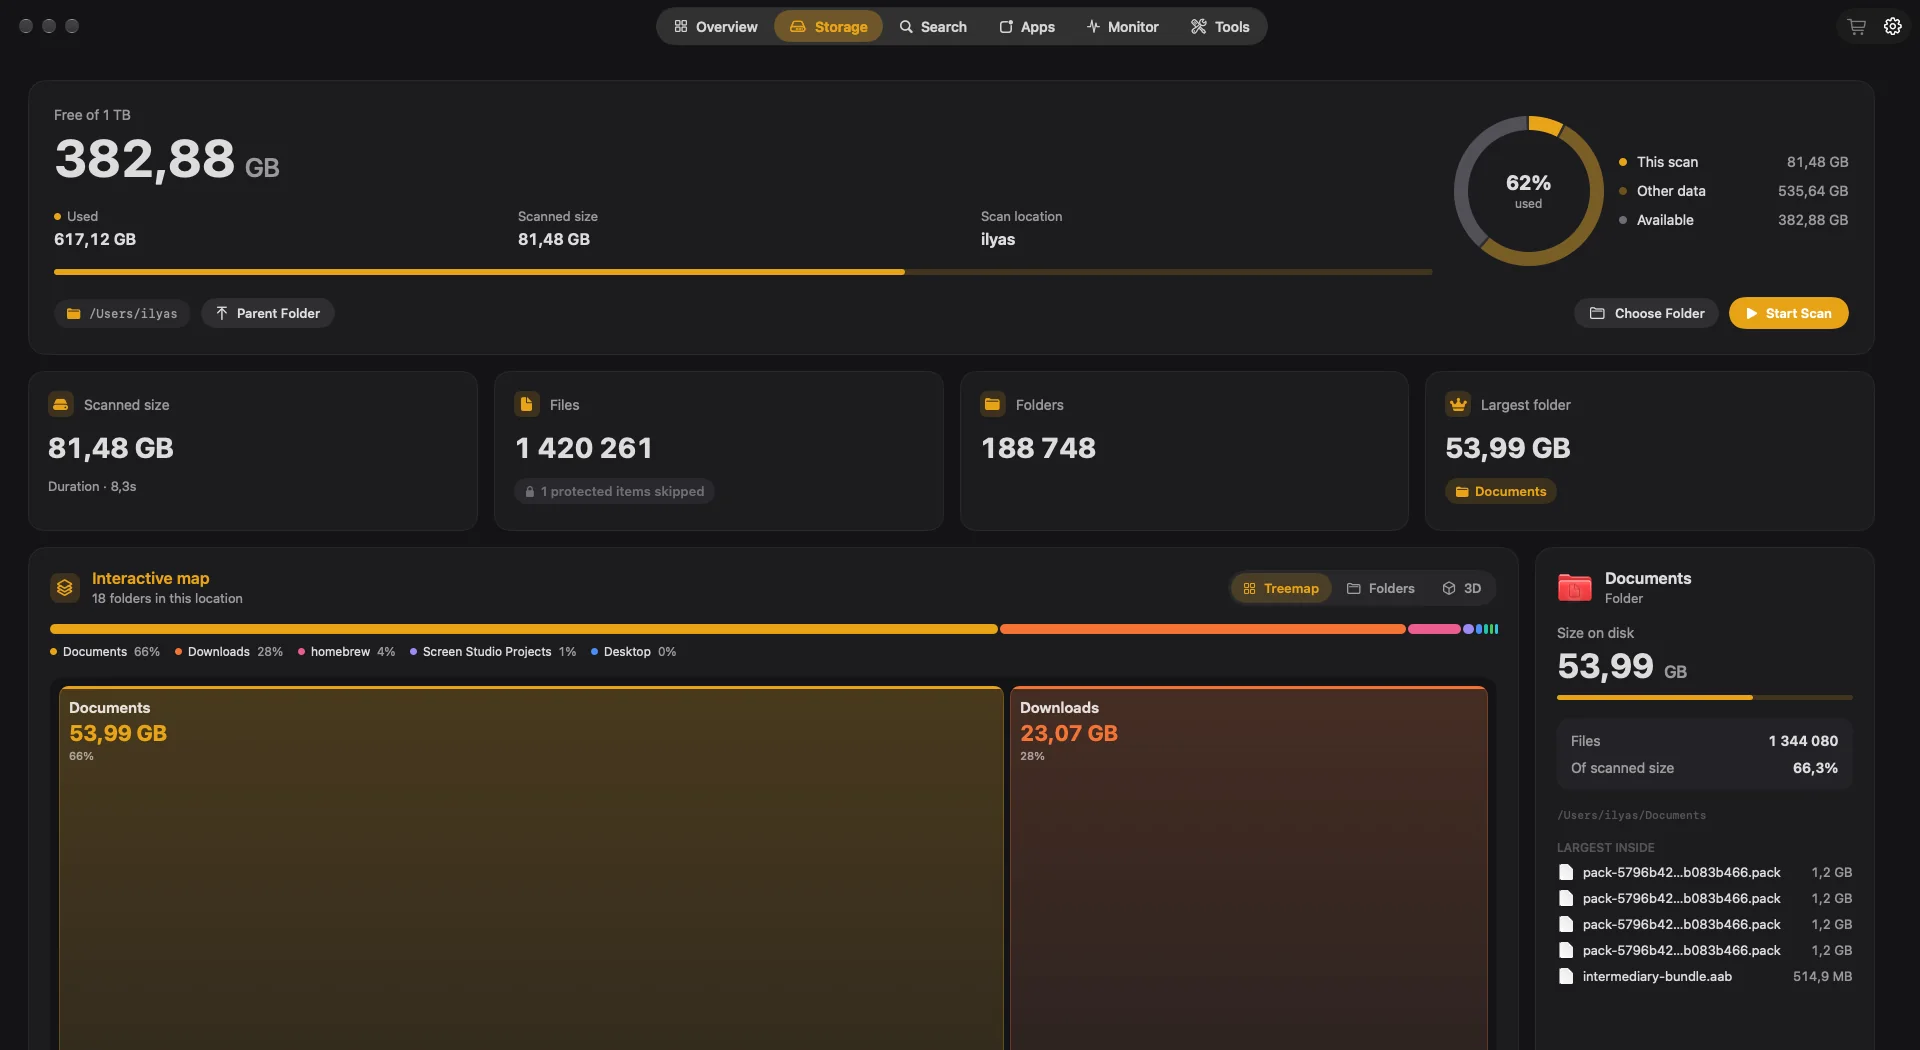
Task: Click the Largest folder crown icon
Action: (x=1458, y=404)
